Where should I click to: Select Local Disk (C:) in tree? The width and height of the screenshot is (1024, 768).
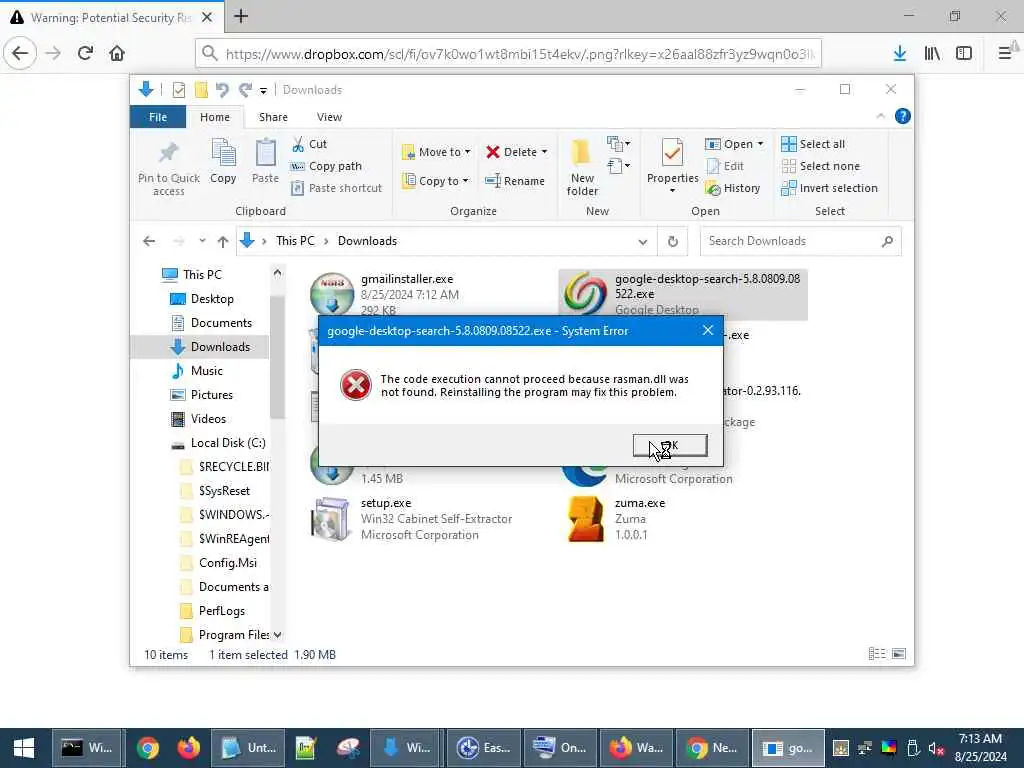pos(227,443)
